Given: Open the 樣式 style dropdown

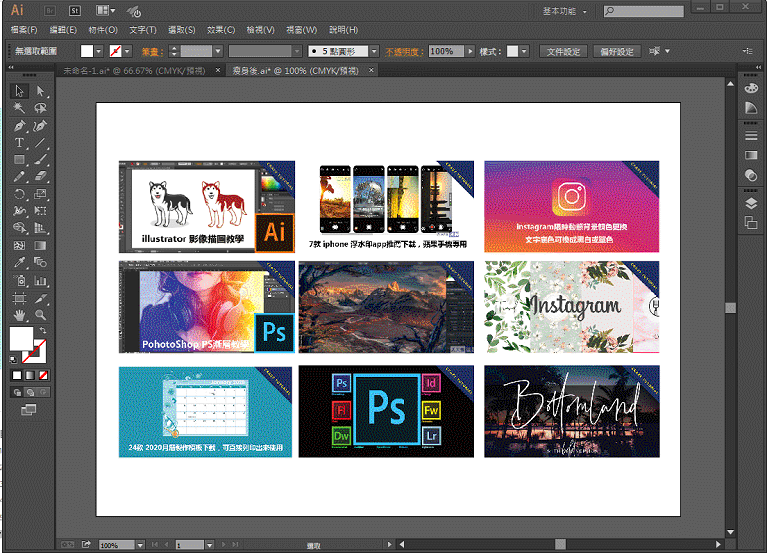Looking at the screenshot, I should tap(524, 51).
